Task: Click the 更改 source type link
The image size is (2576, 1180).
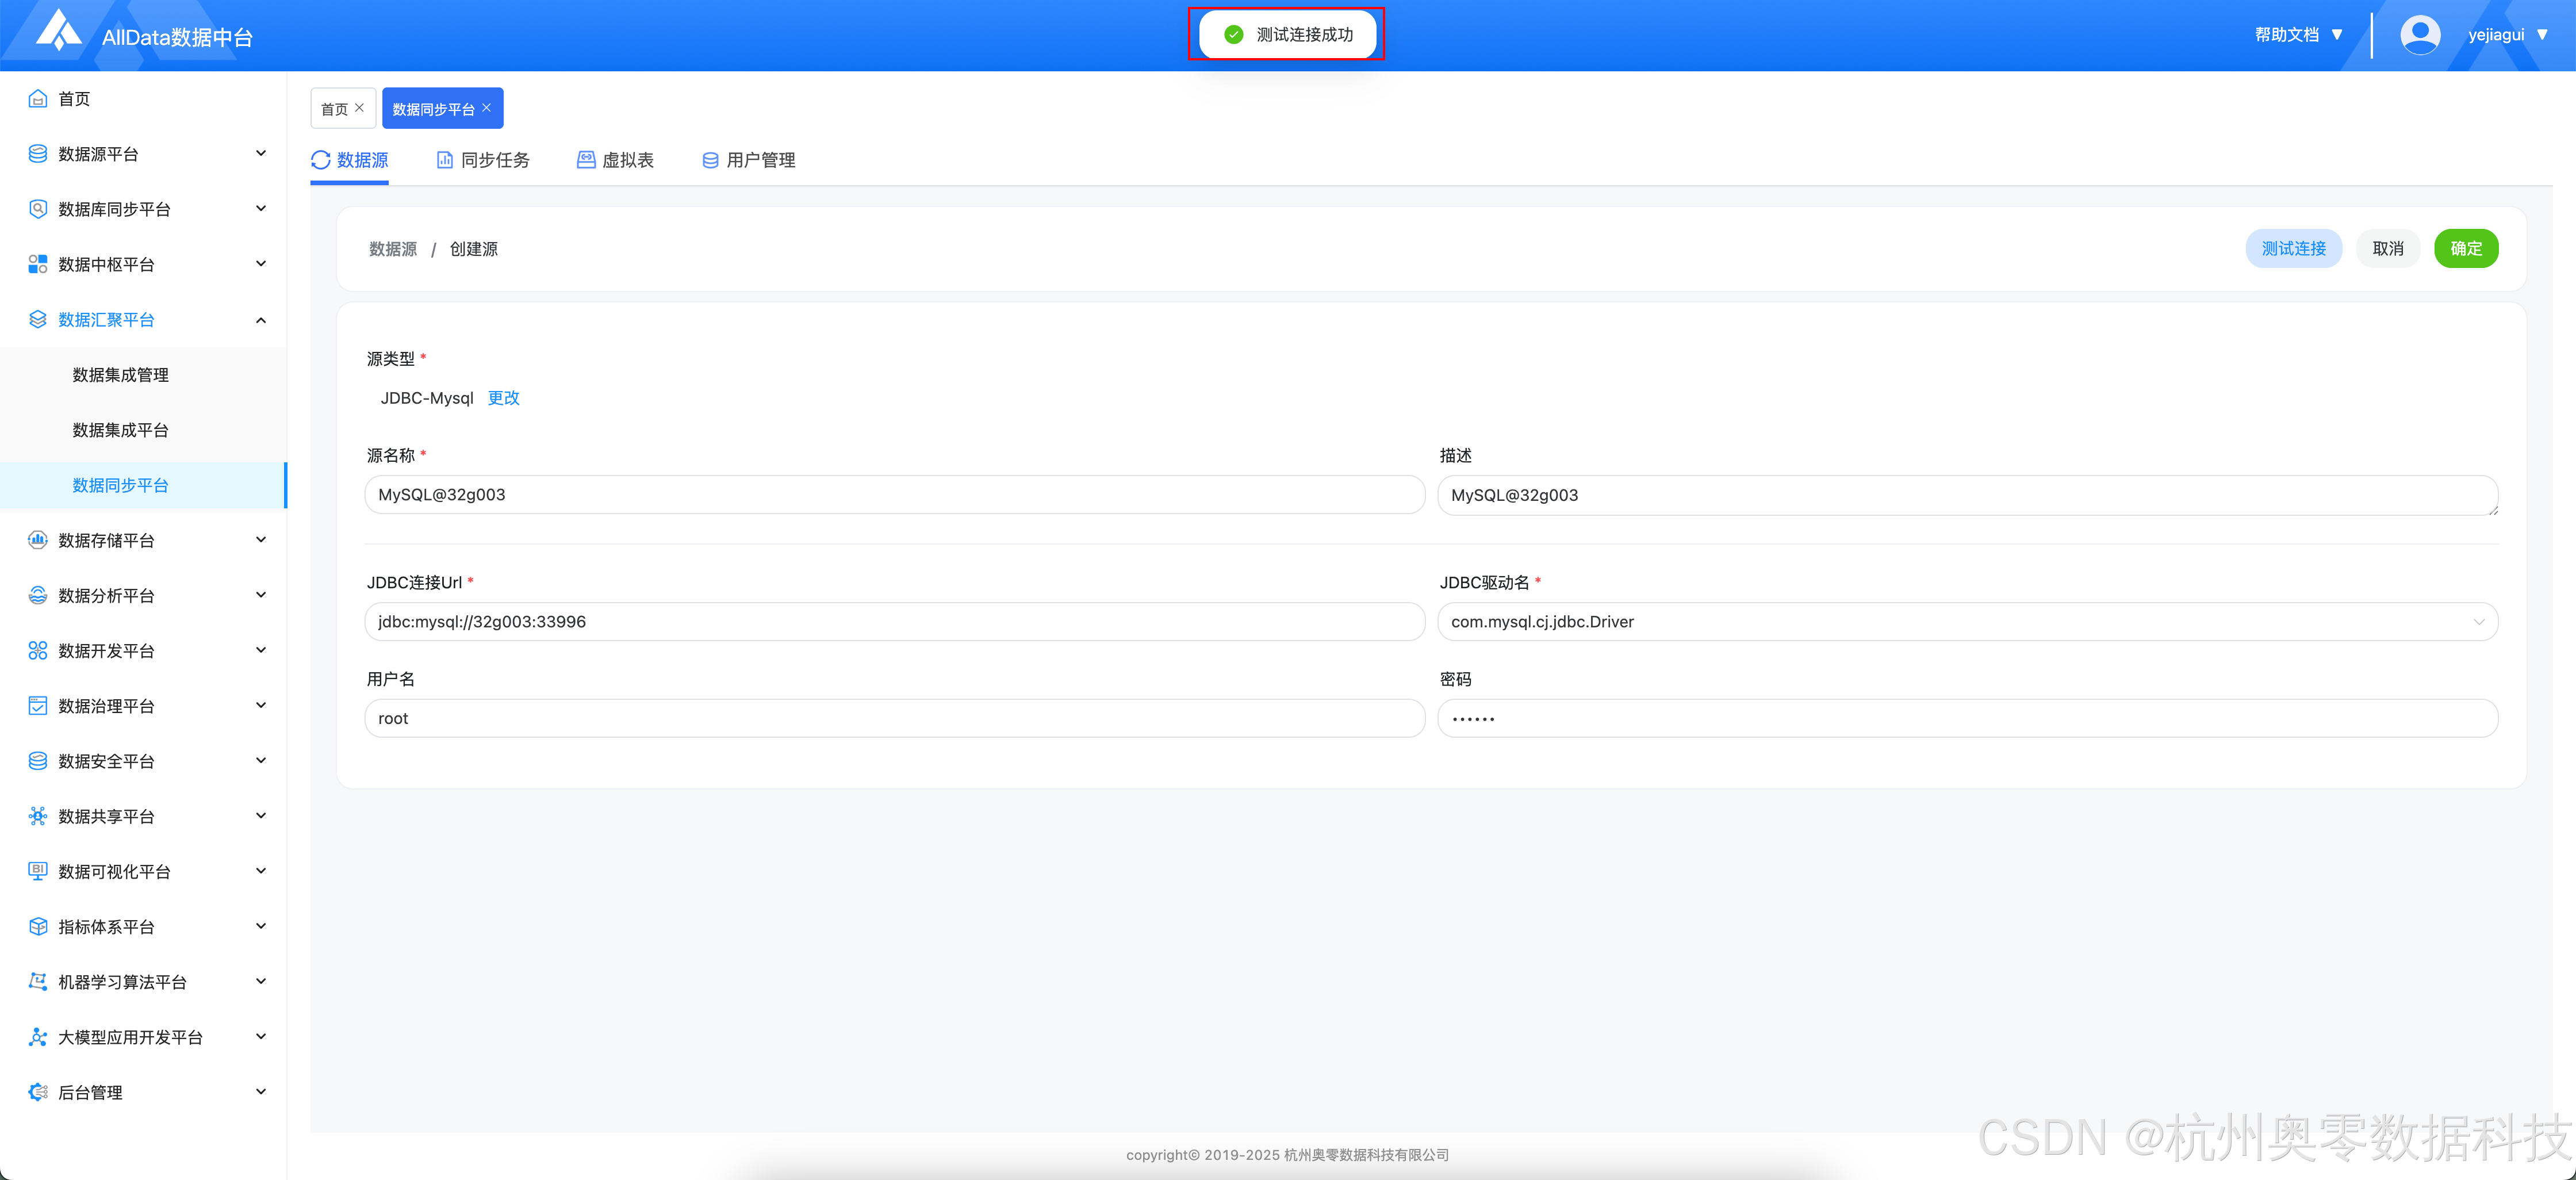Action: click(503, 398)
